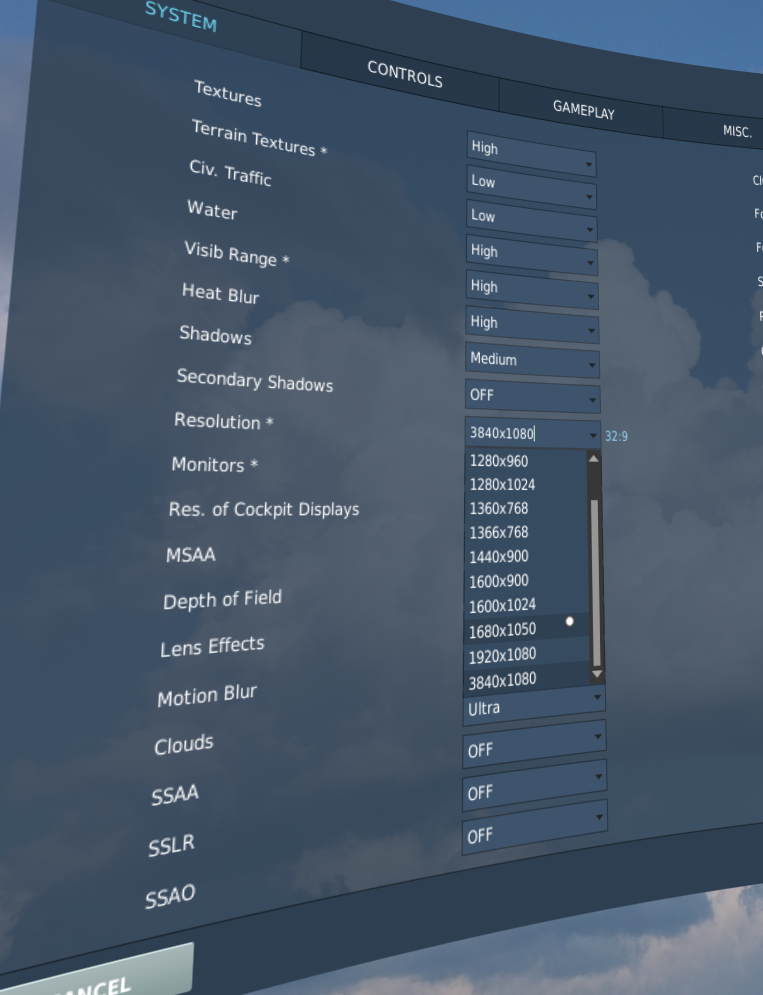Viewport: 763px width, 995px height.
Task: Open the Visib Range dropdown
Action: [532, 290]
